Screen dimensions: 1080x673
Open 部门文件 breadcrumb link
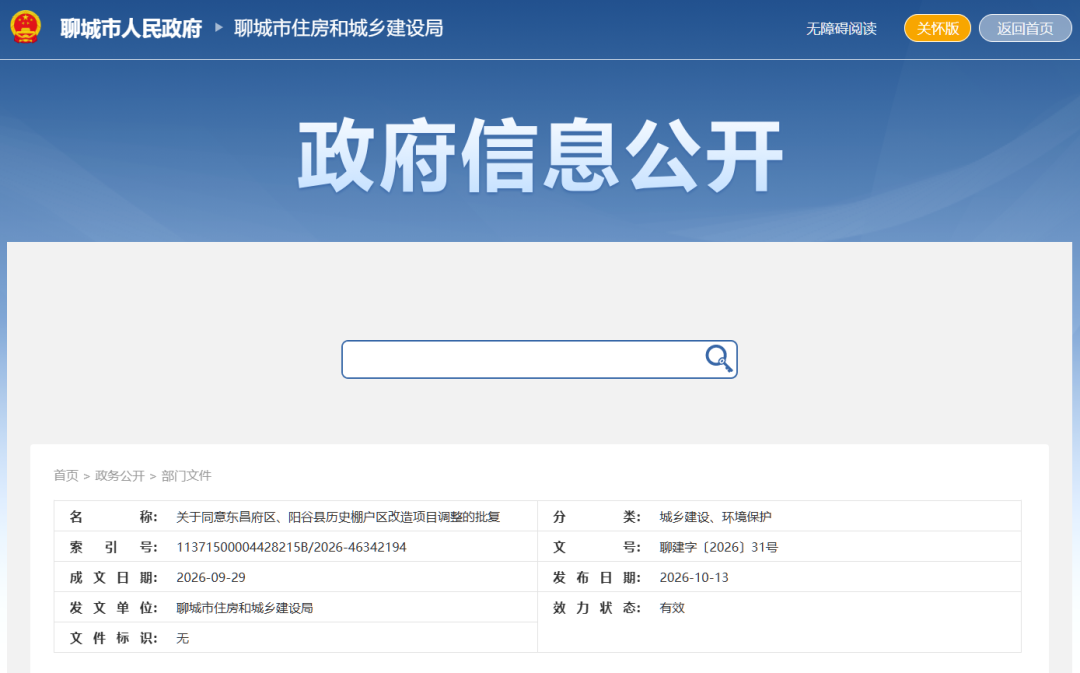(x=186, y=475)
